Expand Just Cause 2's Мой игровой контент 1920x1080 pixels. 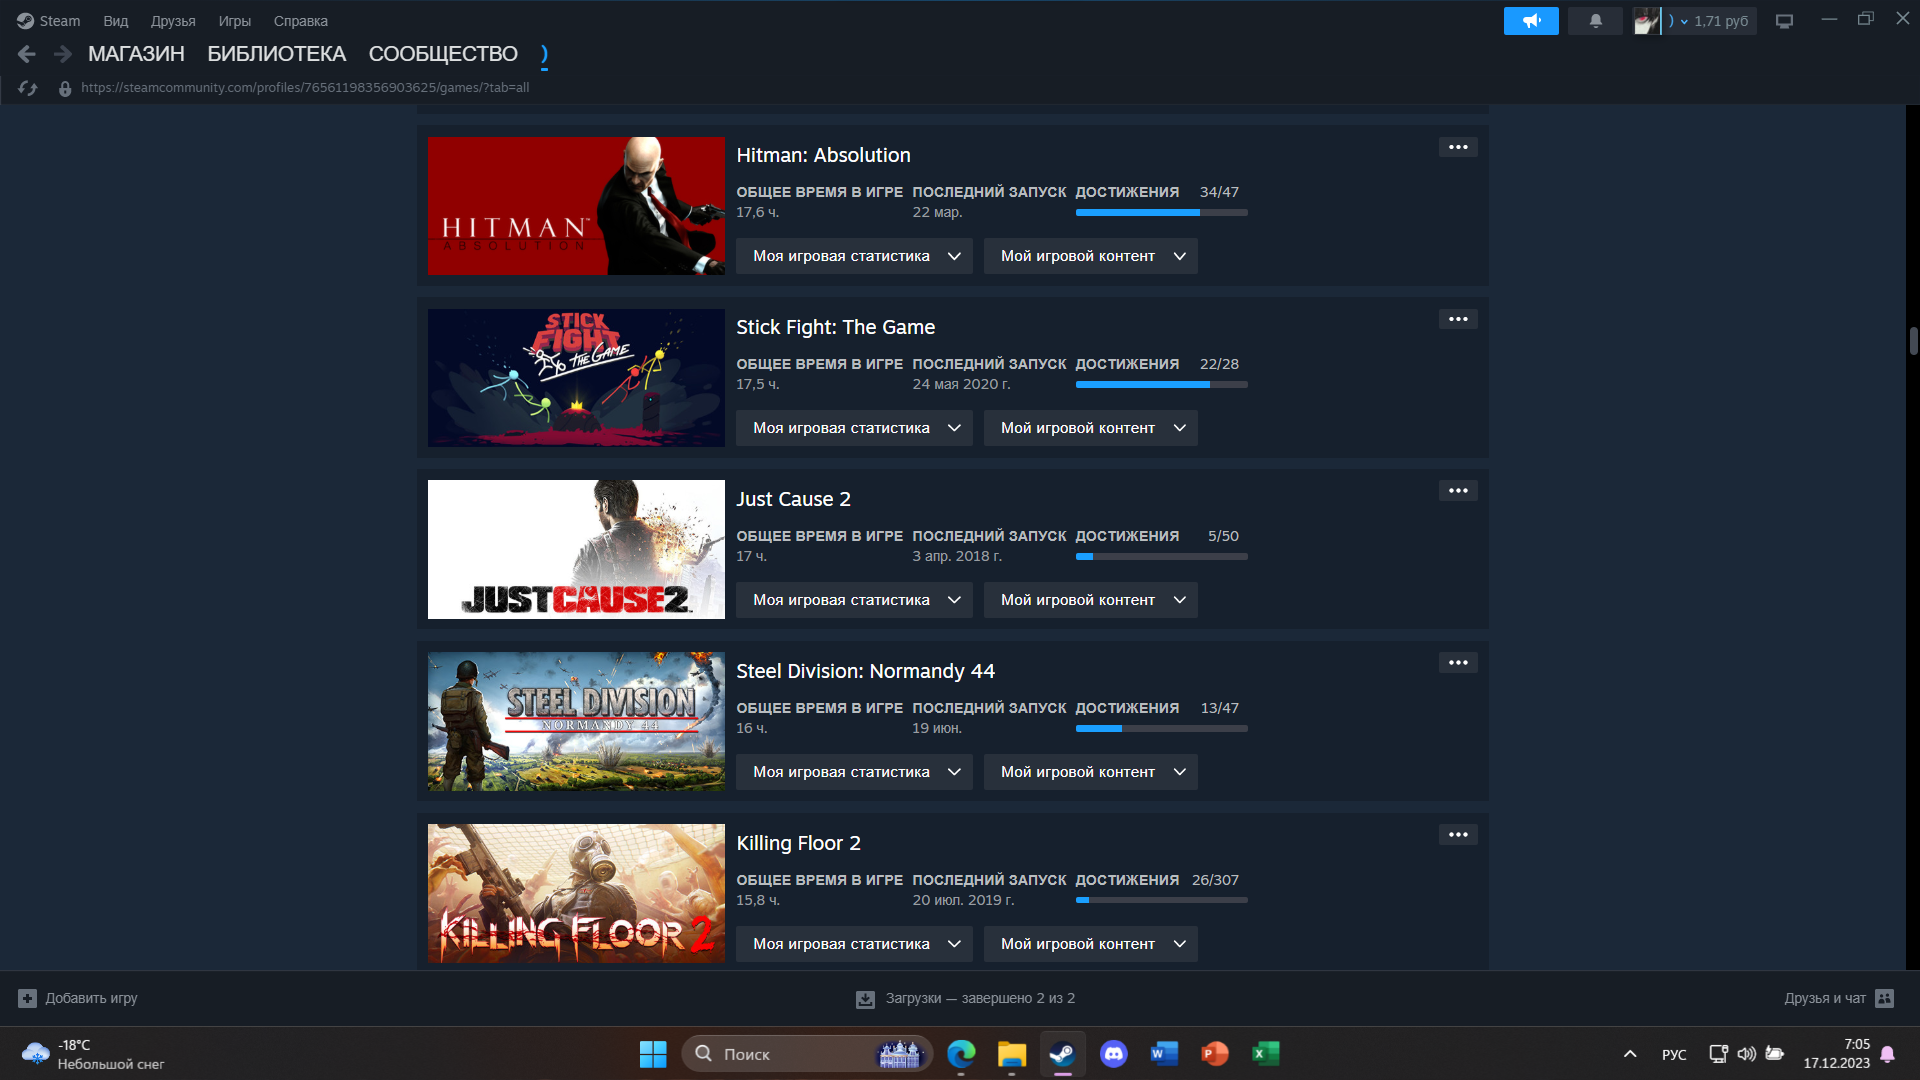tap(1090, 600)
